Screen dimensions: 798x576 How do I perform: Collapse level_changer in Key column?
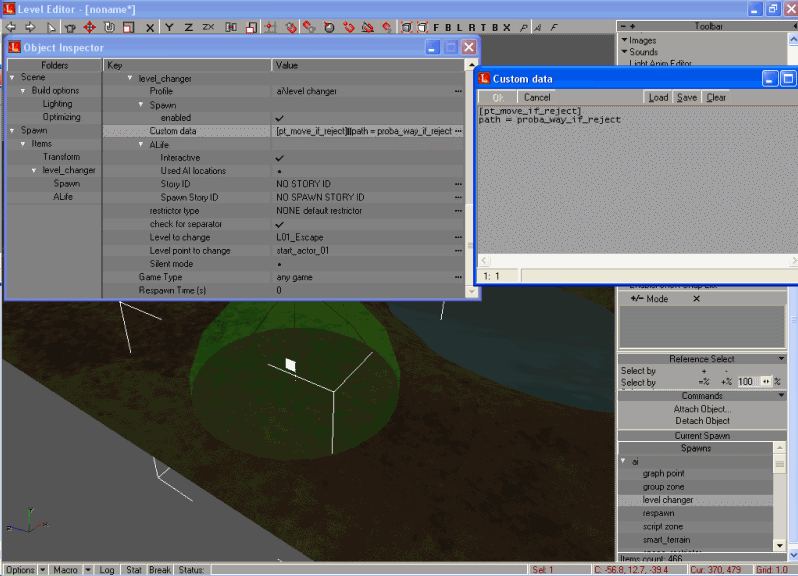(x=130, y=78)
